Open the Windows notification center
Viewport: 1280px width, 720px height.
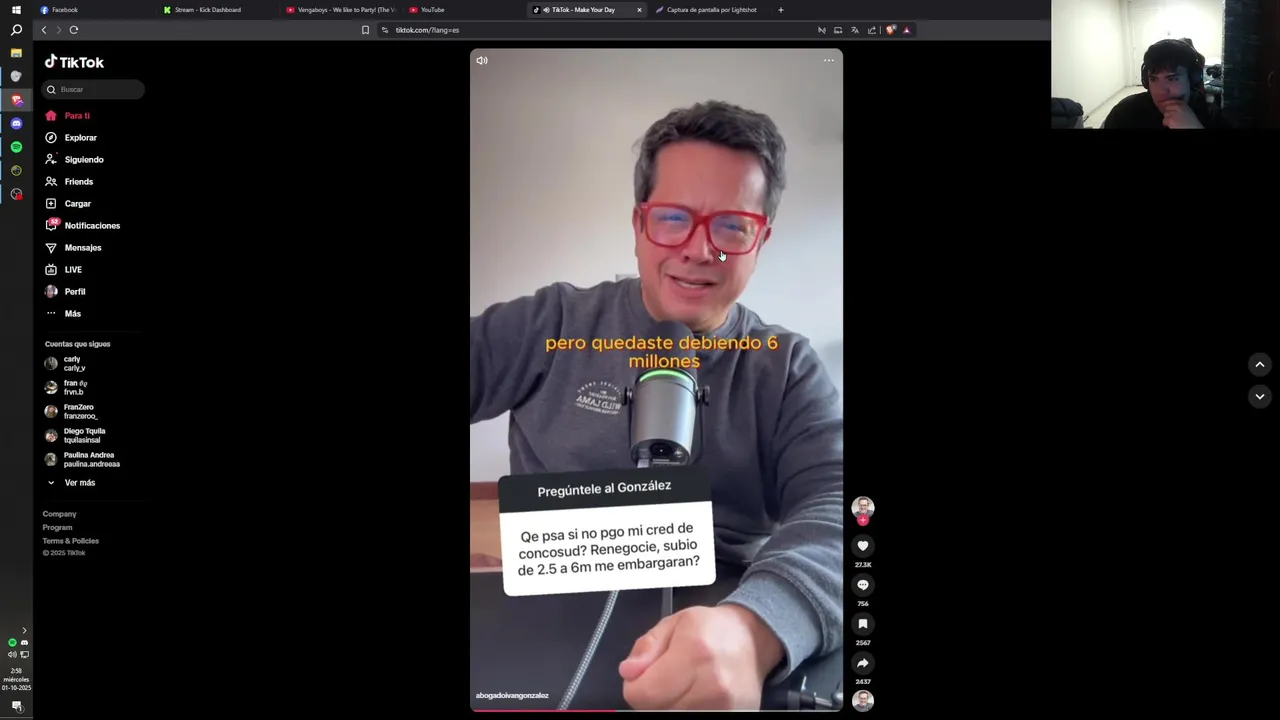[16, 706]
